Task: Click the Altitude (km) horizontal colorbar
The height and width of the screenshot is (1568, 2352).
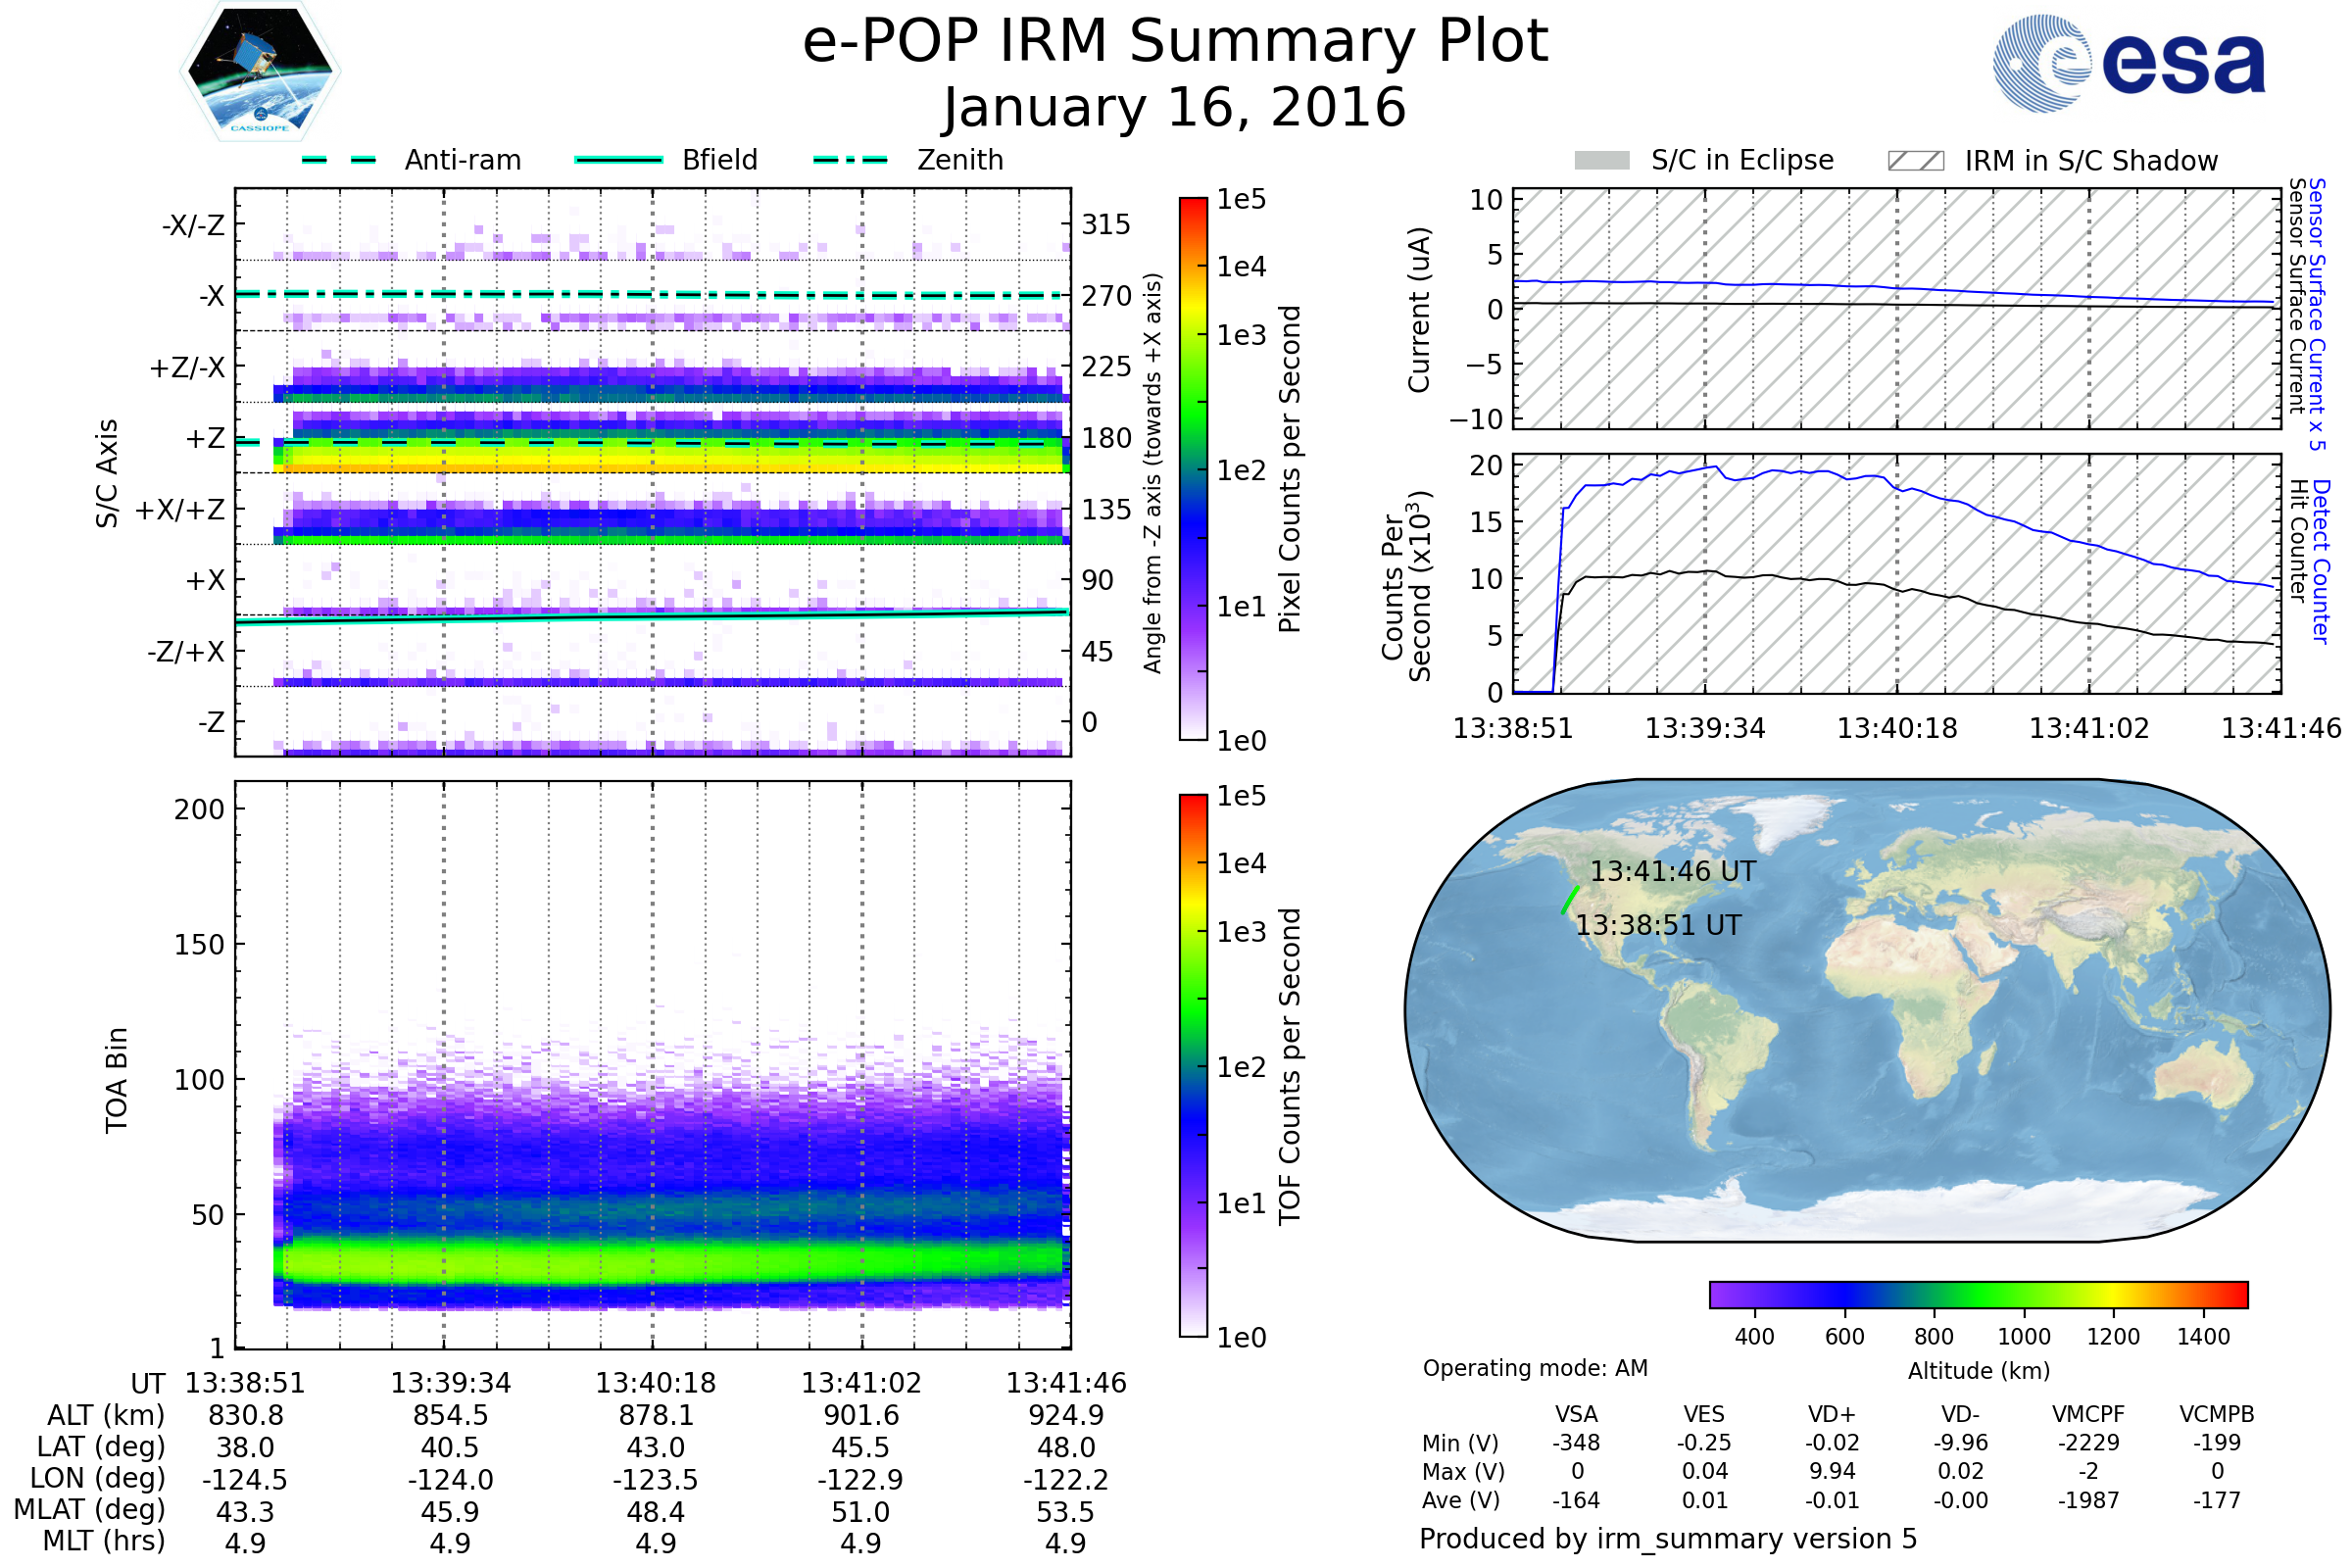Action: click(x=1978, y=1294)
